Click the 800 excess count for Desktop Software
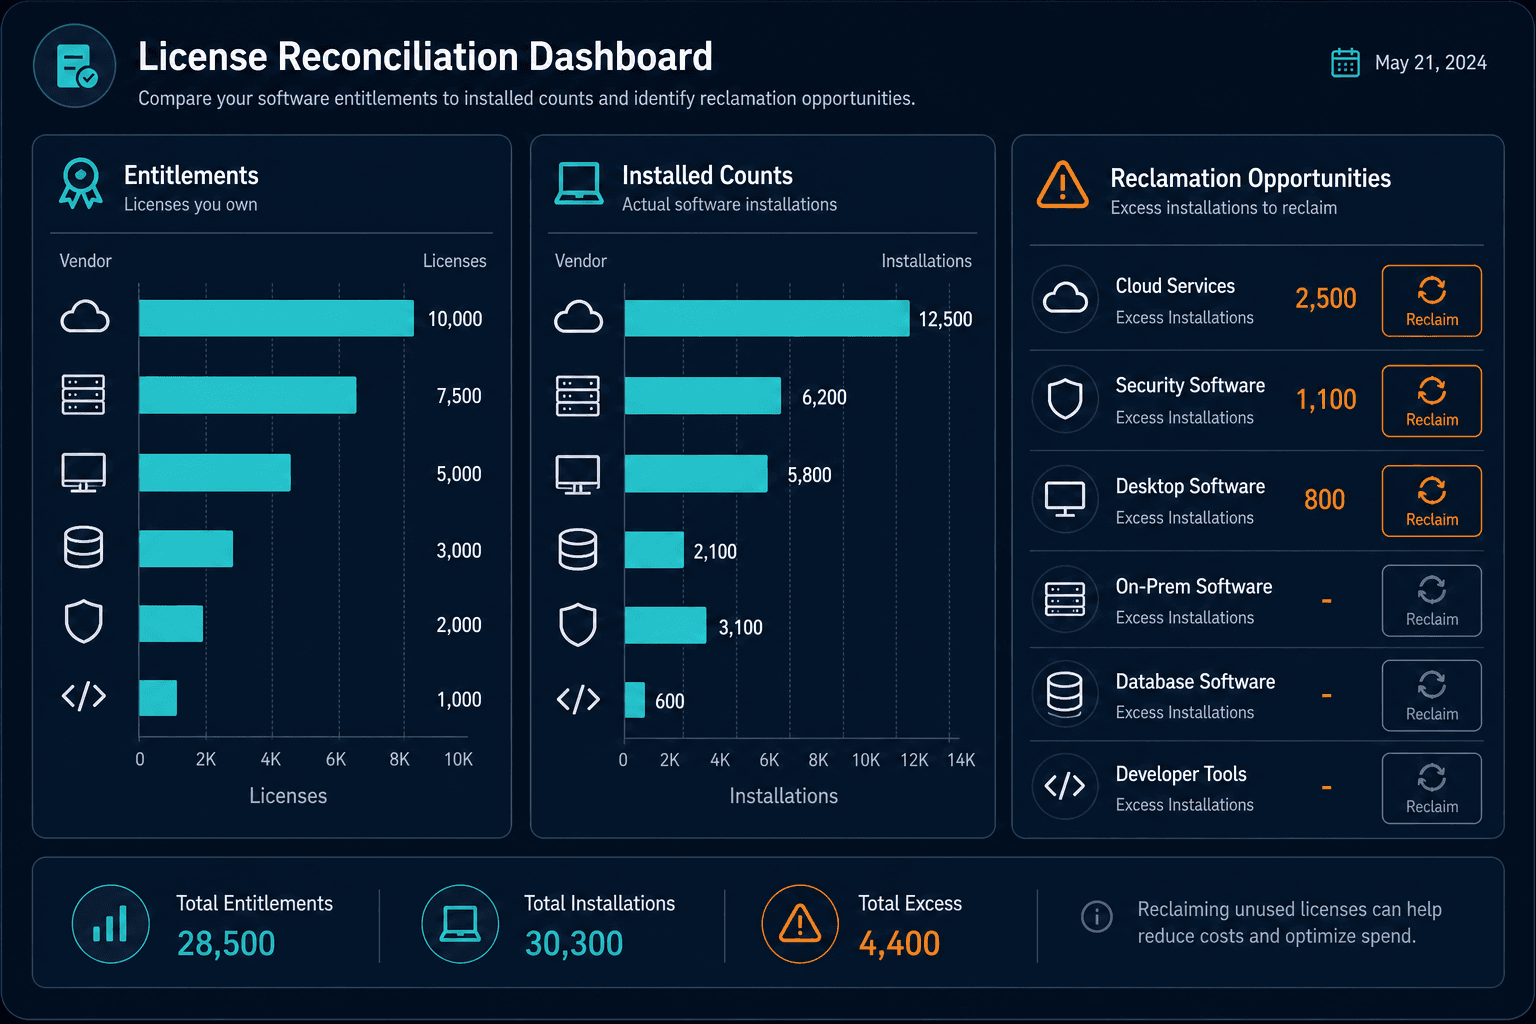This screenshot has width=1536, height=1024. (1325, 500)
